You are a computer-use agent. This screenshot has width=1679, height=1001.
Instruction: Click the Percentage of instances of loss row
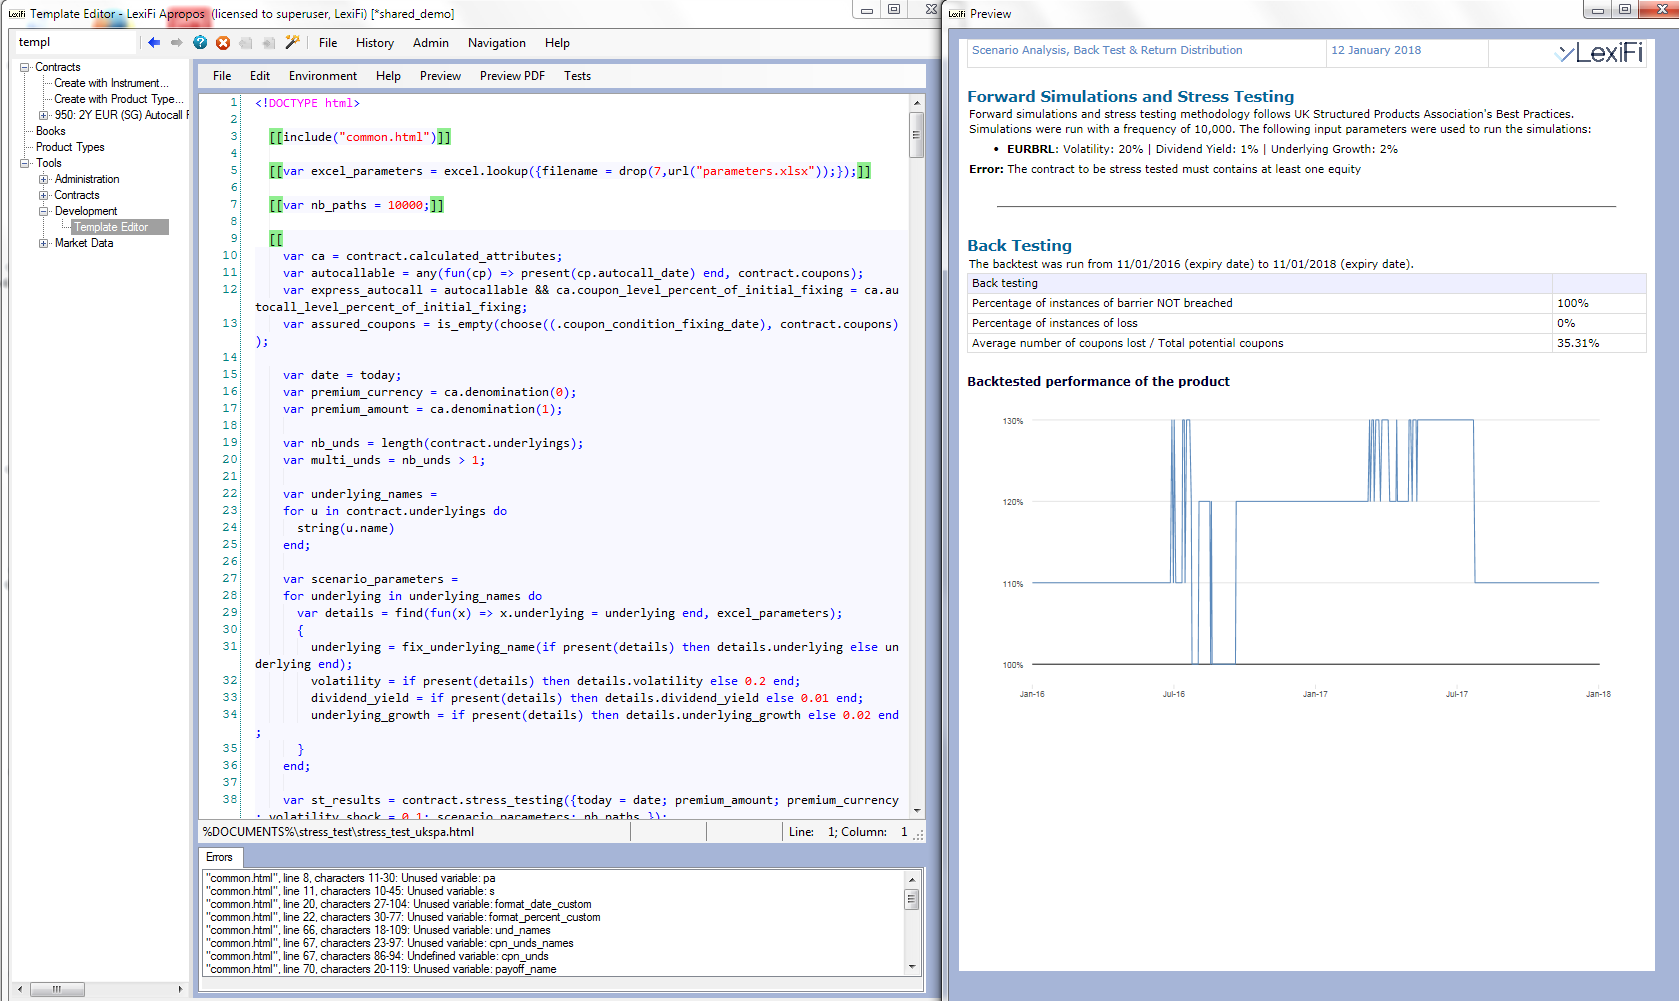[1307, 323]
